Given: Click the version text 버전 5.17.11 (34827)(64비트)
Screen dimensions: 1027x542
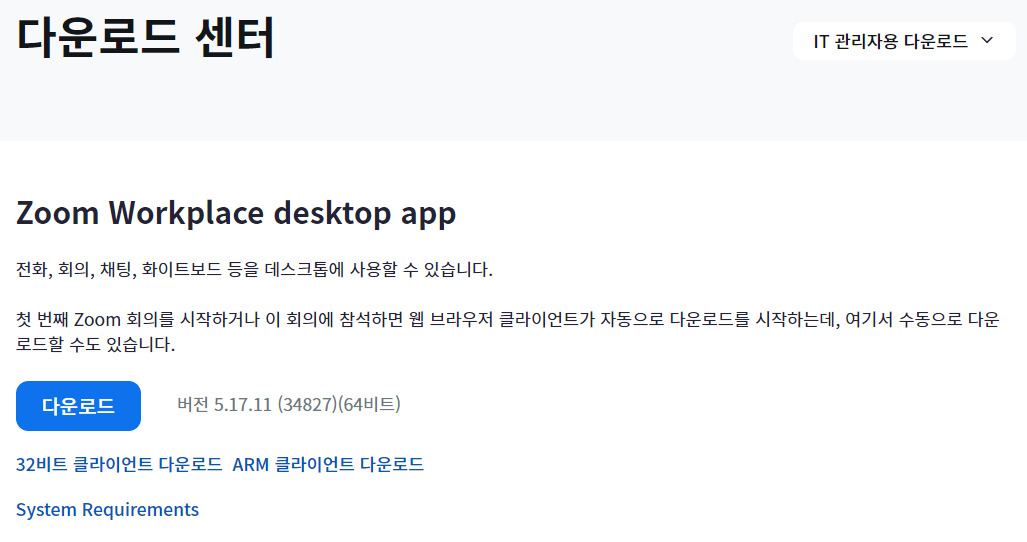Looking at the screenshot, I should point(289,405).
